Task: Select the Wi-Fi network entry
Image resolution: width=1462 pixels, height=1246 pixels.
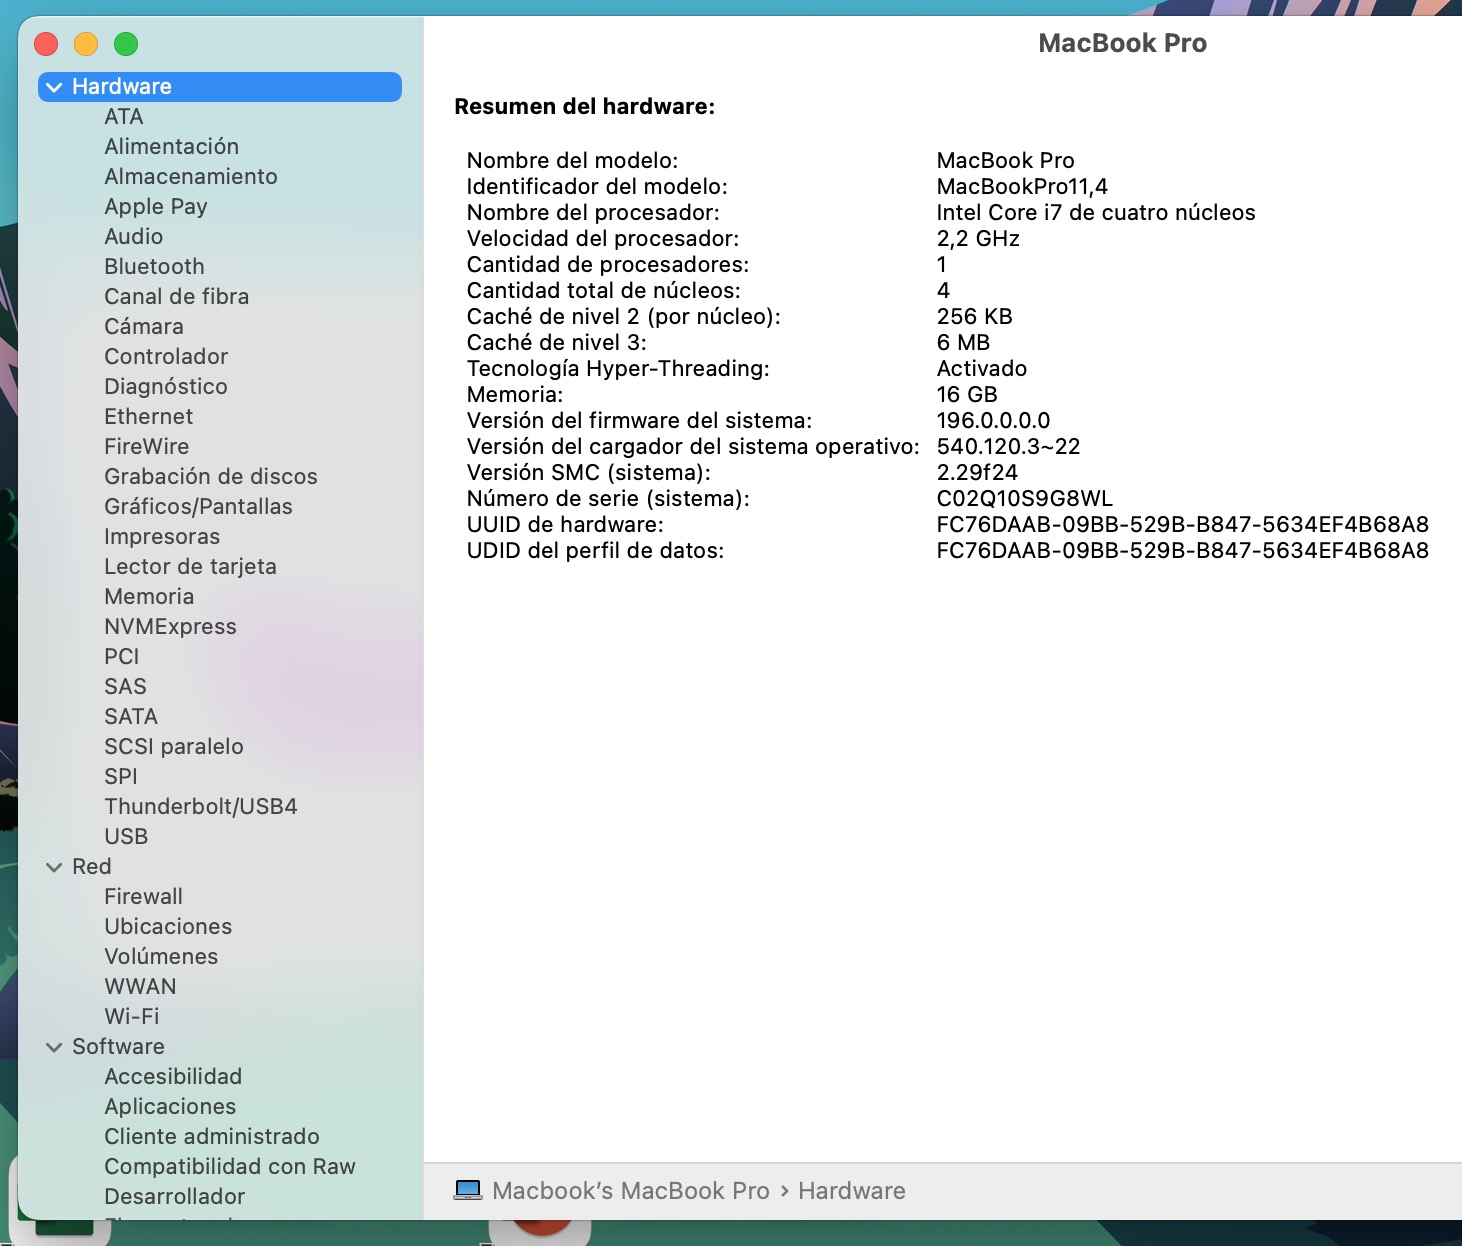Action: (131, 1016)
